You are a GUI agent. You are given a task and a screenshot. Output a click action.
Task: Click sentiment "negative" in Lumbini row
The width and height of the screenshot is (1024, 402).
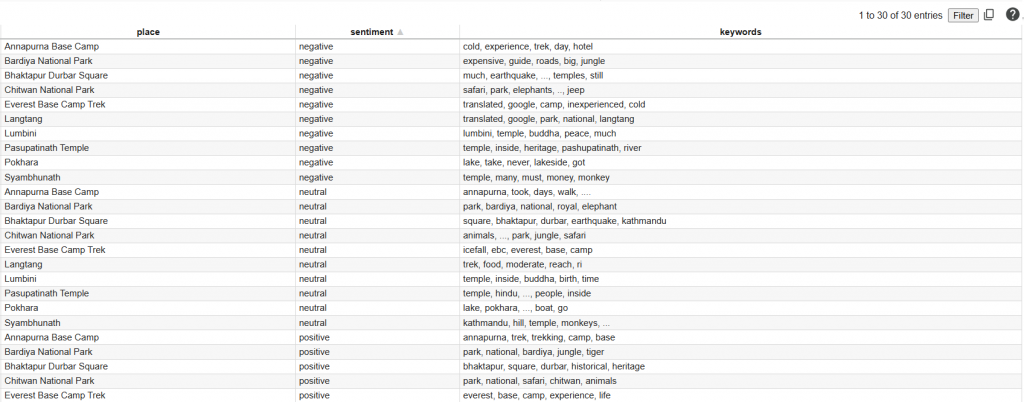pyautogui.click(x=316, y=134)
